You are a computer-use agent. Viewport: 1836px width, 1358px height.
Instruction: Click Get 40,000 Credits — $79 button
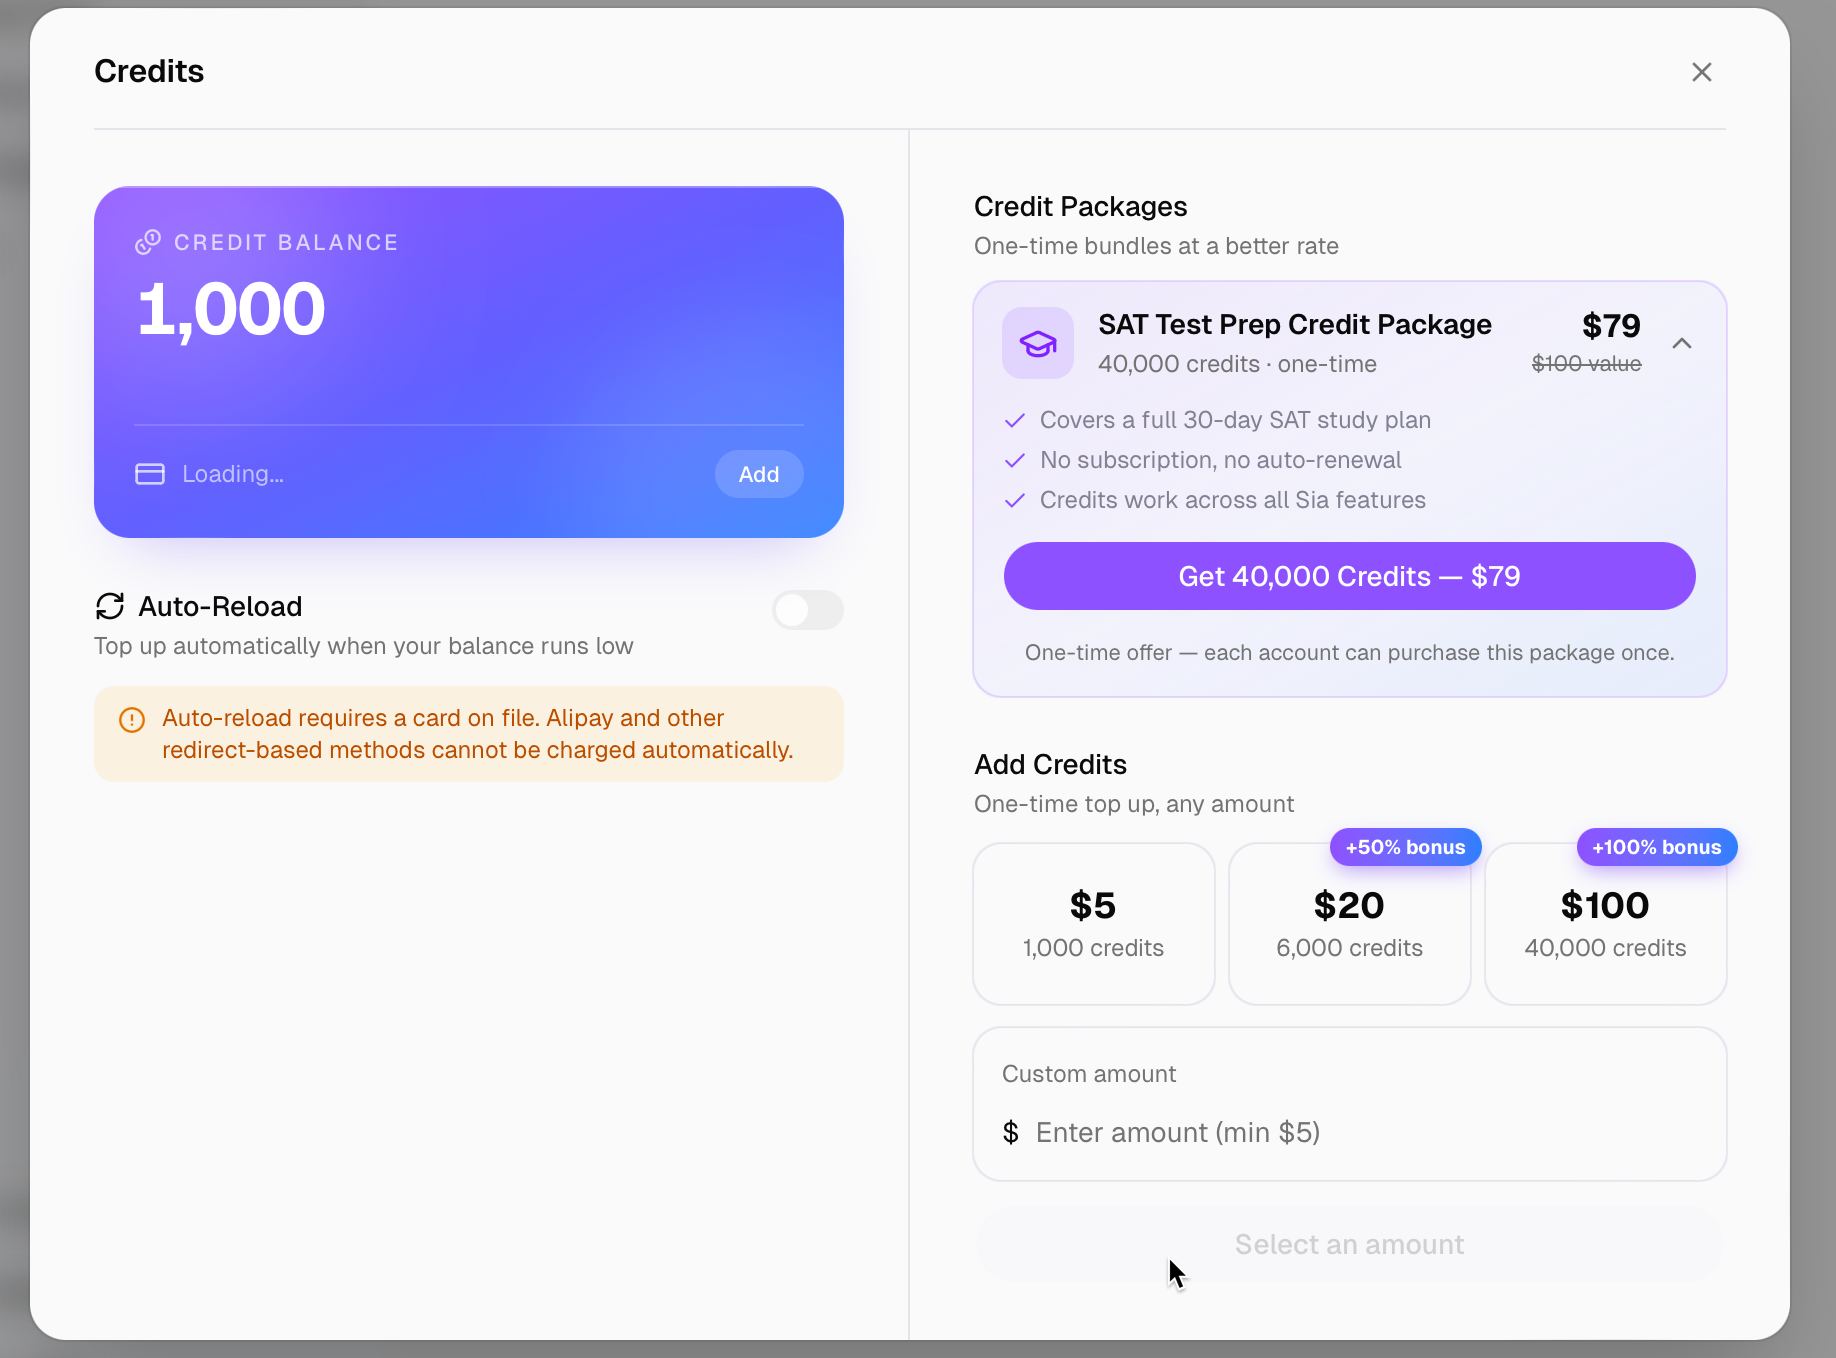1350,576
